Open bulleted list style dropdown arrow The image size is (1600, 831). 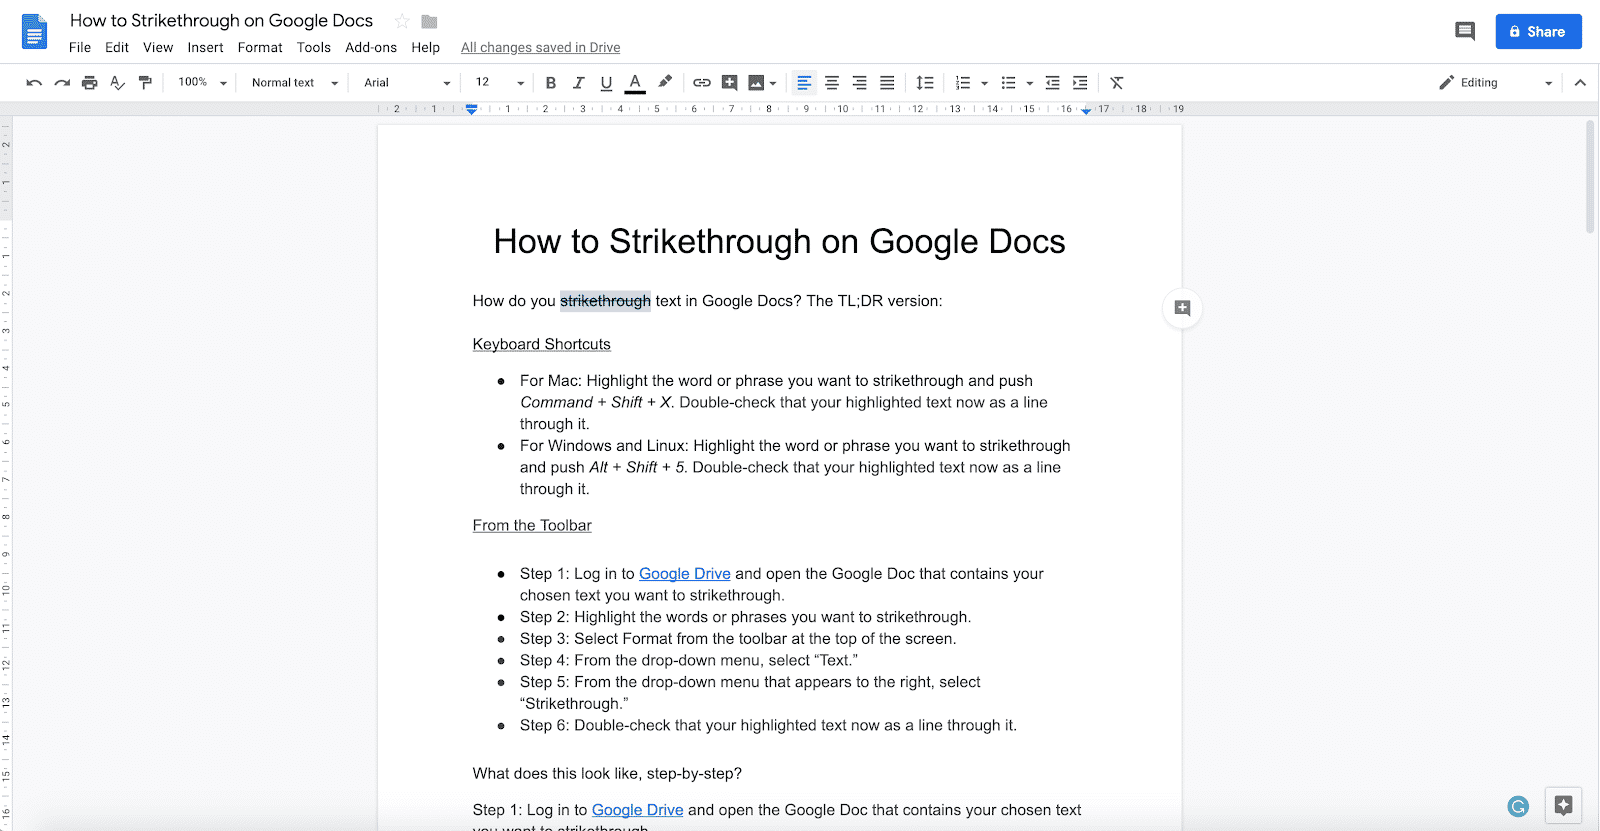point(1029,84)
